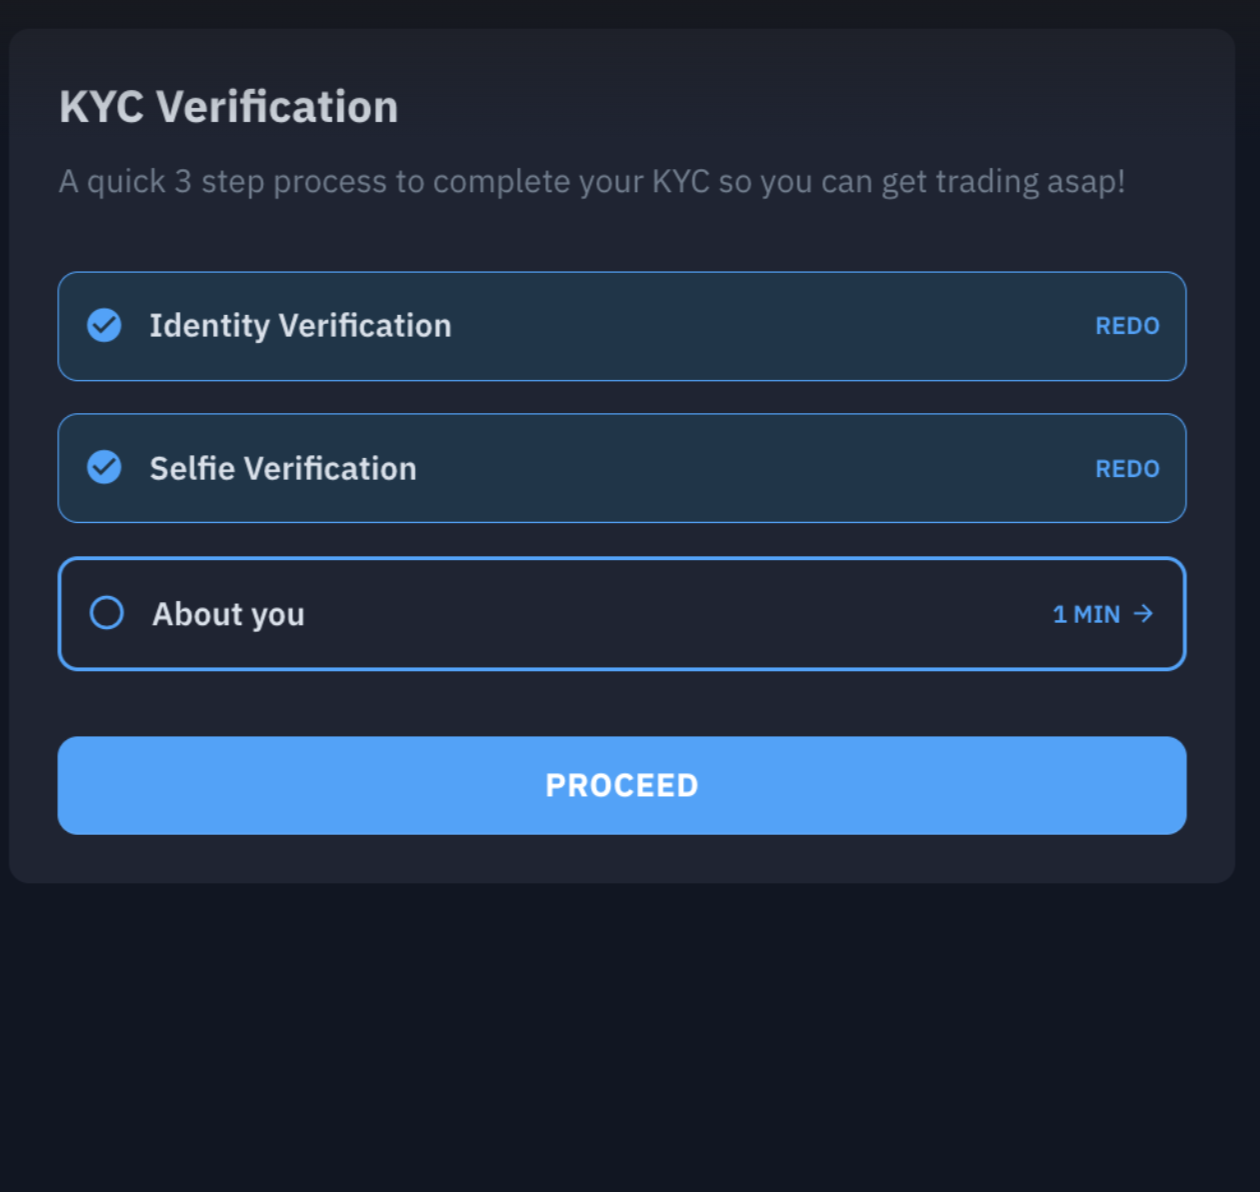The height and width of the screenshot is (1192, 1260).
Task: Click the 3 step process subtitle text
Action: 591,182
